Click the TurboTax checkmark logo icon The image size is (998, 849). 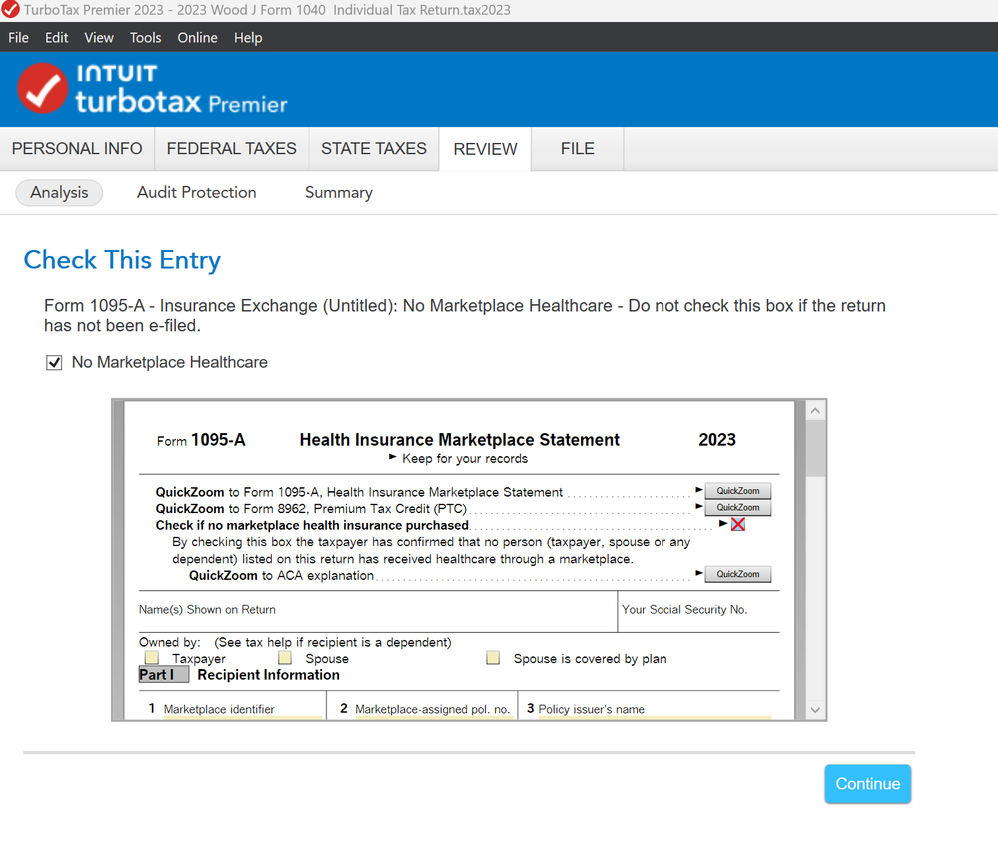coord(43,88)
